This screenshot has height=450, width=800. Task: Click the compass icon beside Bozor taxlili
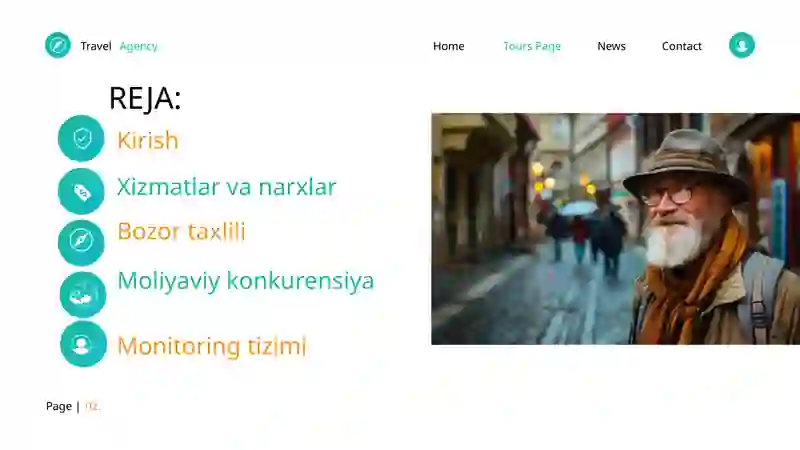(81, 242)
